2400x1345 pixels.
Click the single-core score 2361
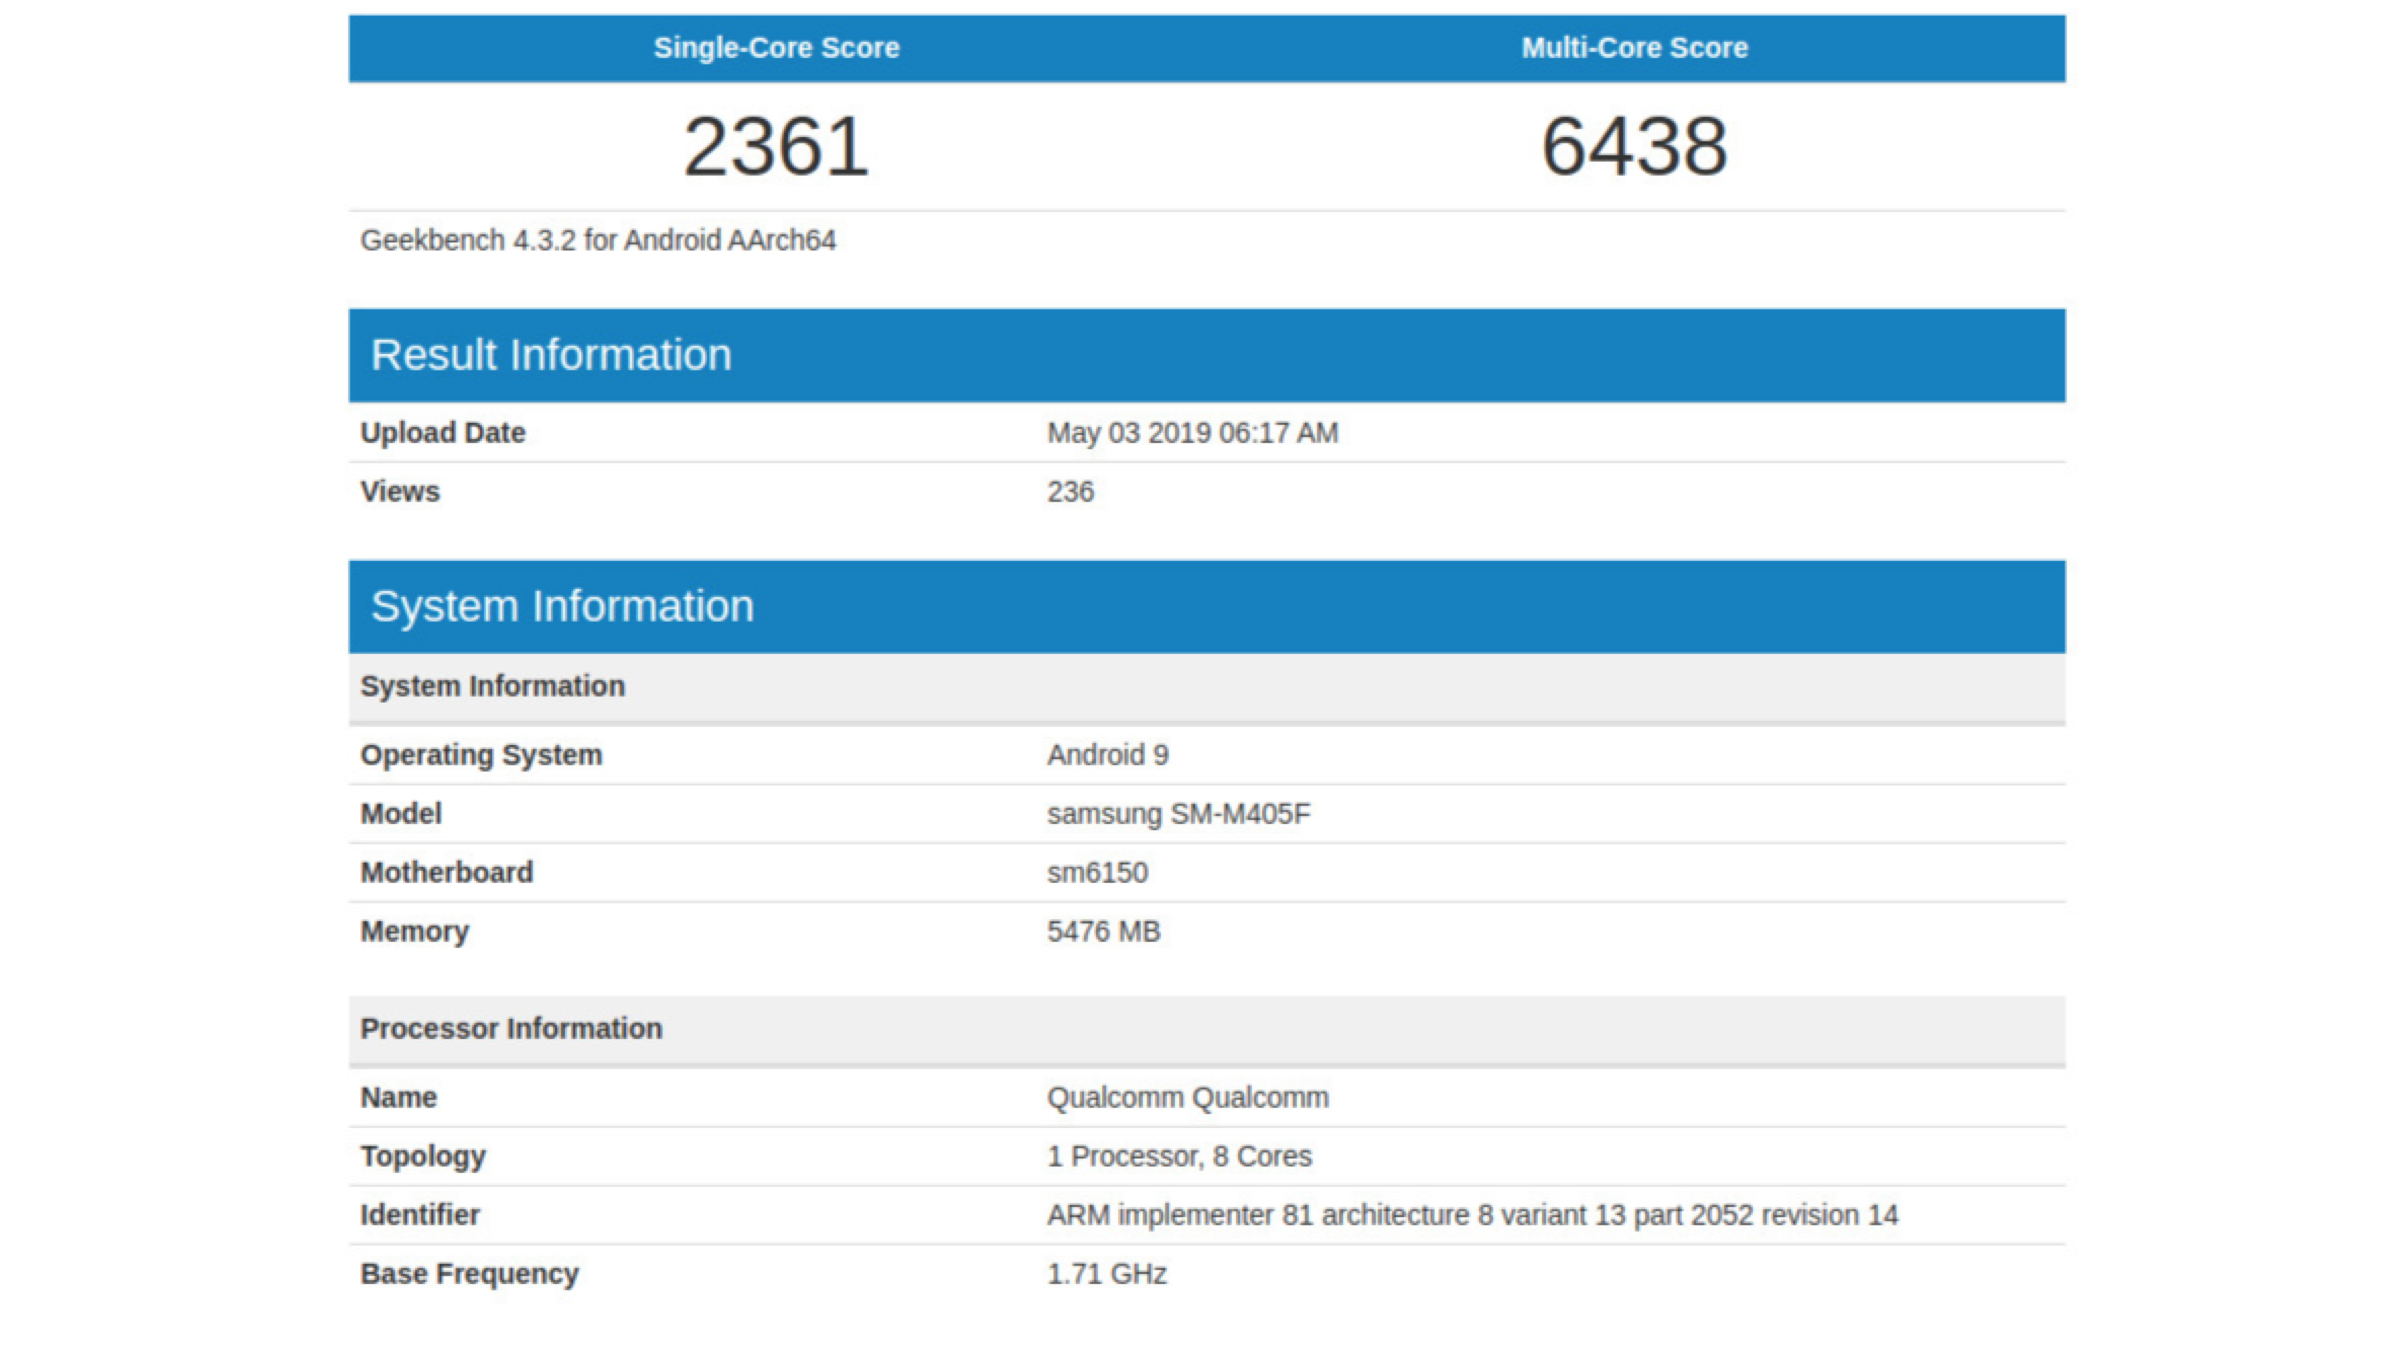point(776,147)
